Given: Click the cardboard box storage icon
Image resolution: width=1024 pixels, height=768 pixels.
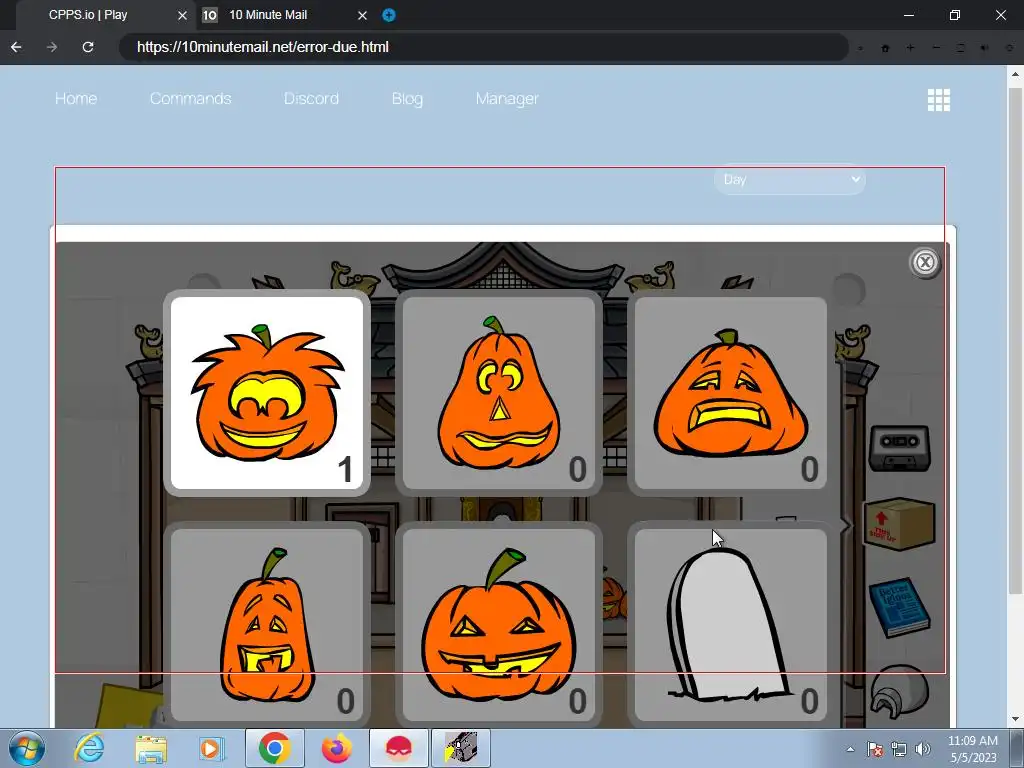Looking at the screenshot, I should pos(899,524).
